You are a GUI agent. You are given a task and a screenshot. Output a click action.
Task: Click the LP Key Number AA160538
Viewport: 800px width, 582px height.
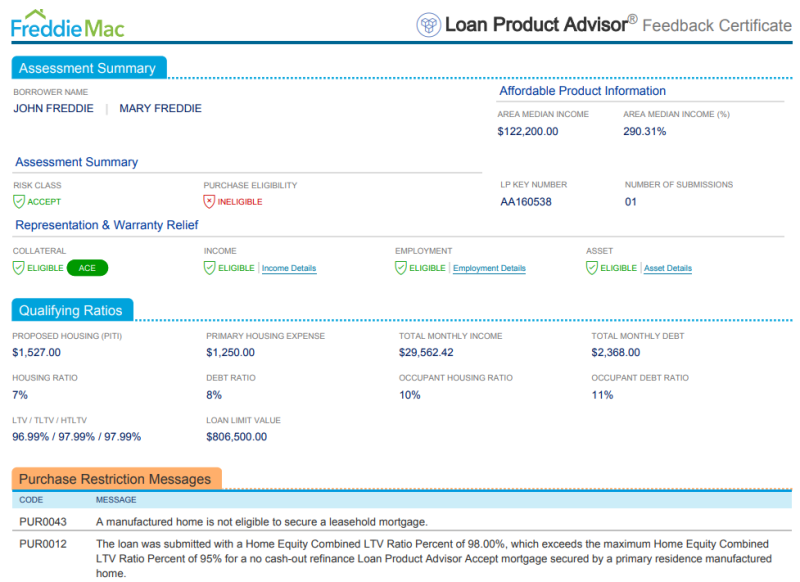pos(526,202)
